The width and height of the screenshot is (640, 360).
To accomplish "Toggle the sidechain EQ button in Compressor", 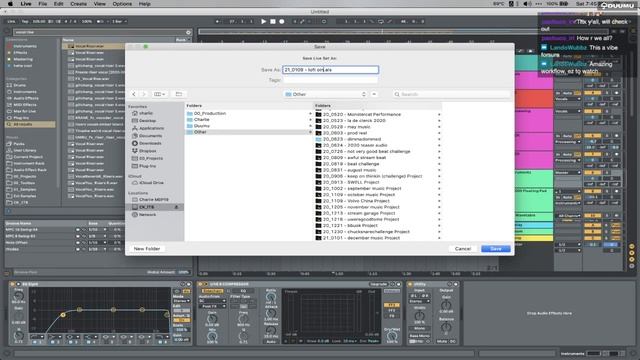I will [x=243, y=291].
